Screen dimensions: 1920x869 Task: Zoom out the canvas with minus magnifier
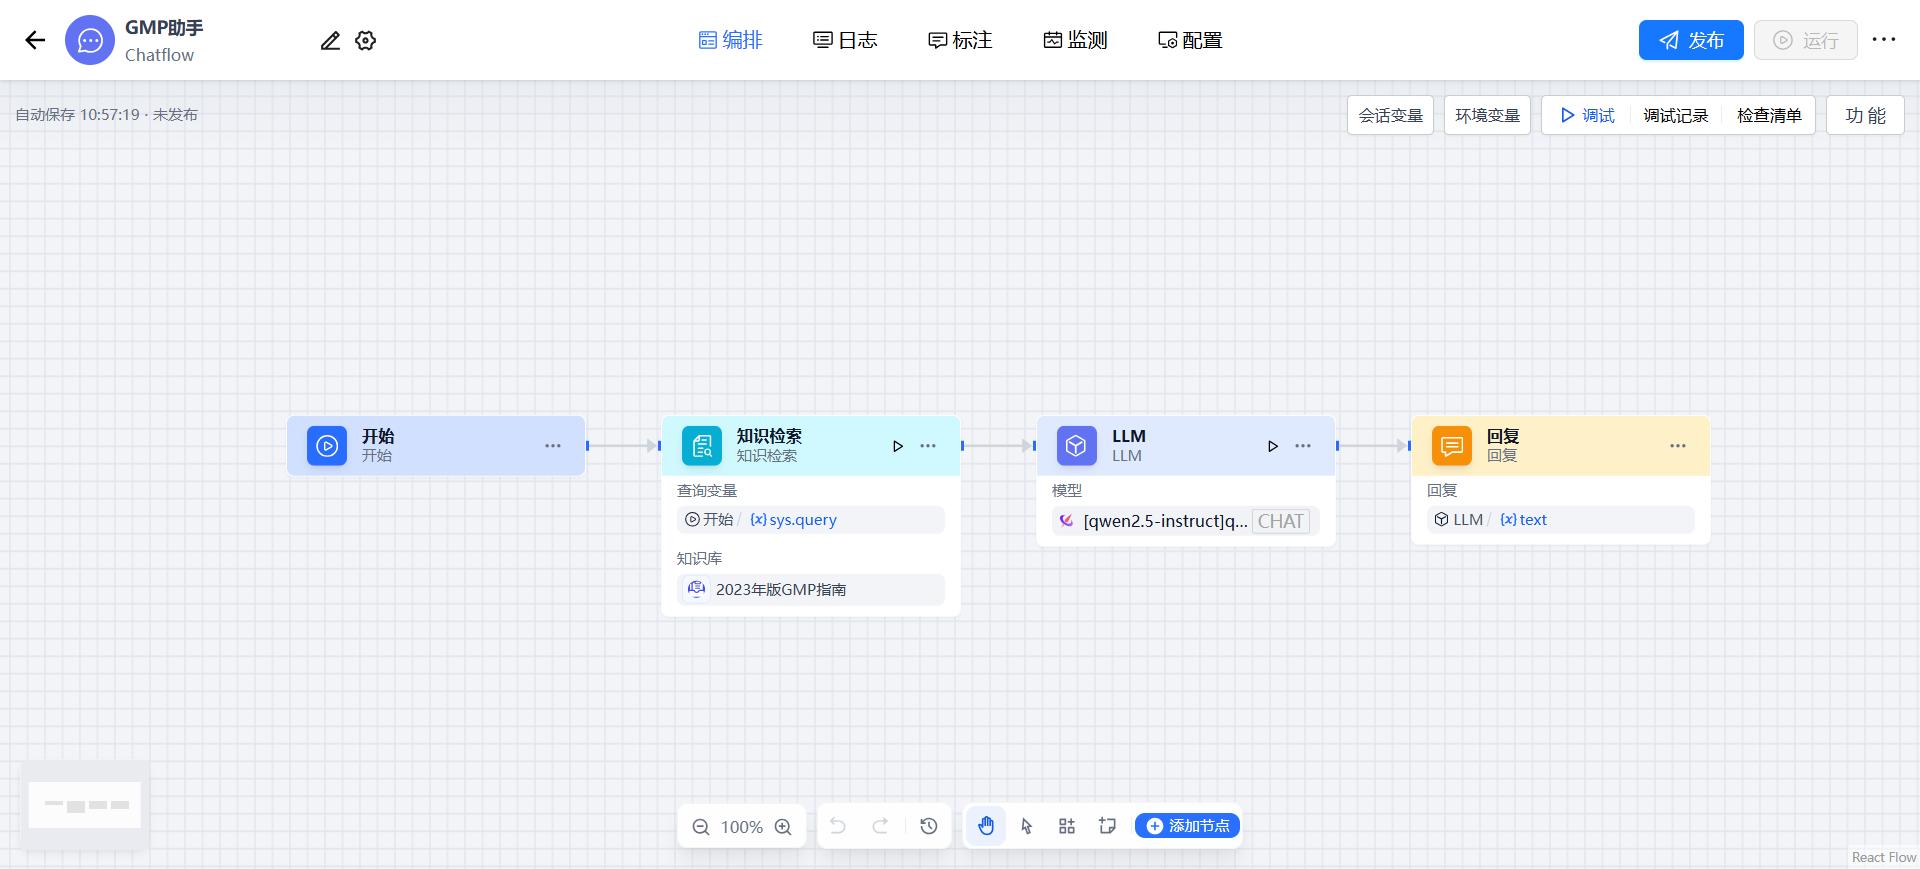point(701,827)
